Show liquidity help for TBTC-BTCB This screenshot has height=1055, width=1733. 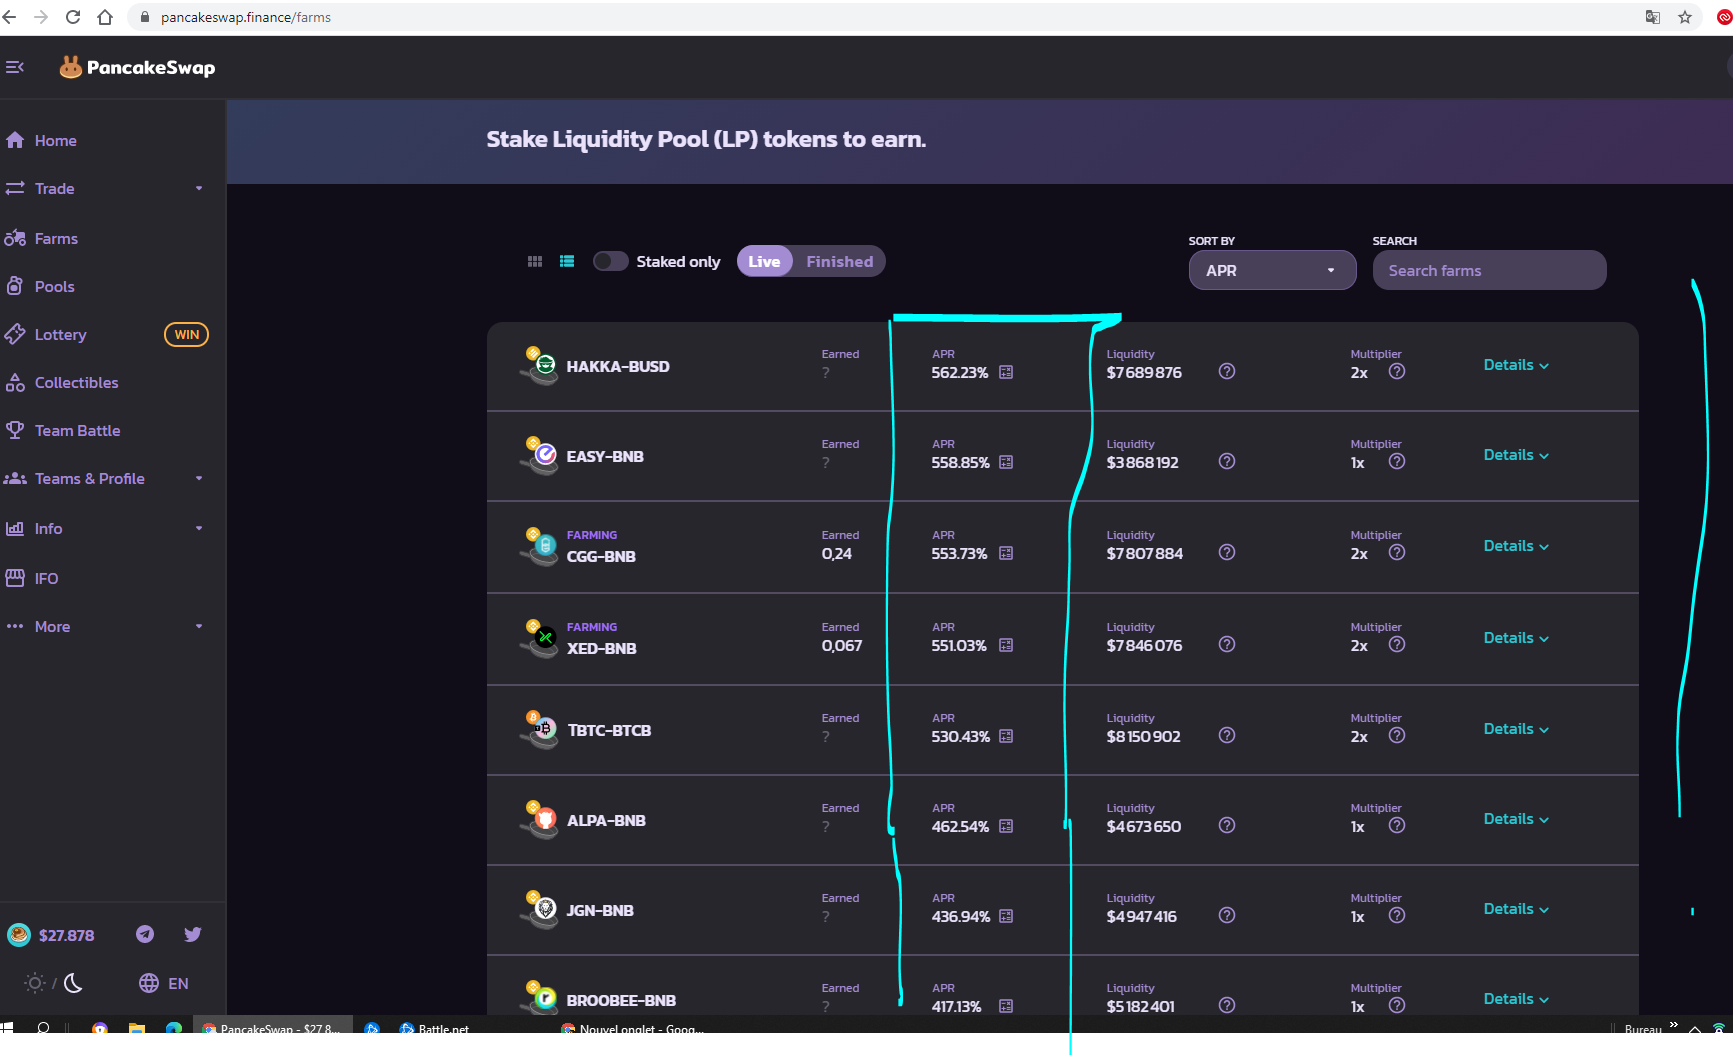coord(1227,735)
